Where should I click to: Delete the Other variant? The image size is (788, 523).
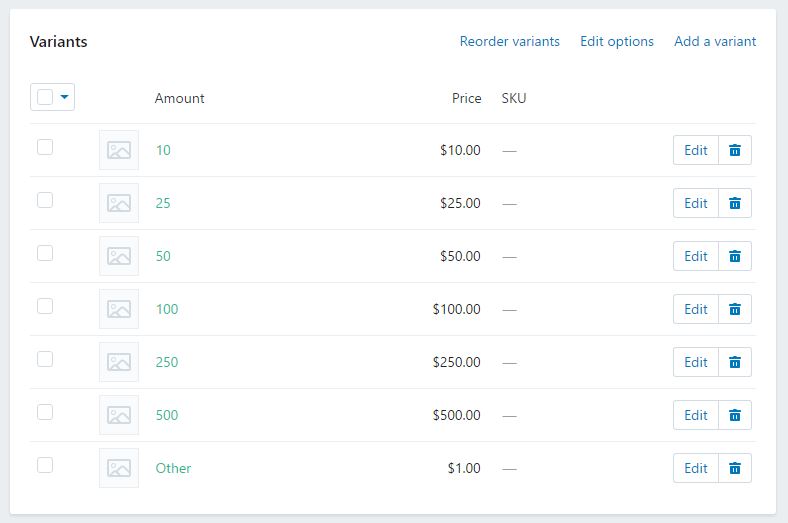(x=735, y=468)
